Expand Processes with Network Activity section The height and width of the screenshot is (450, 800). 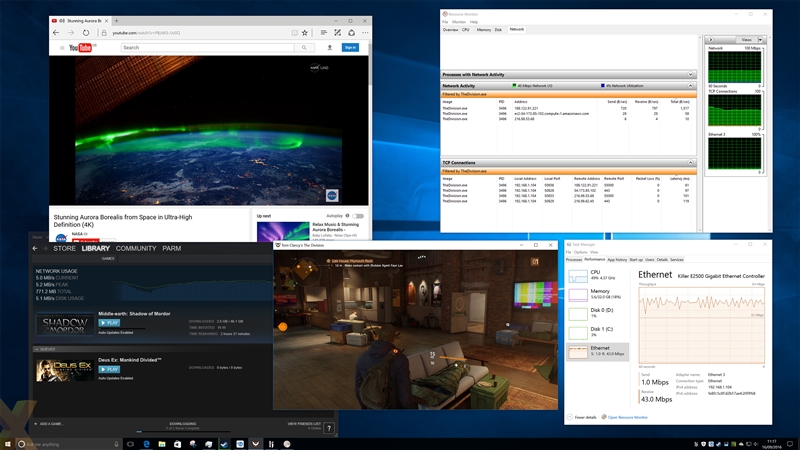point(690,74)
